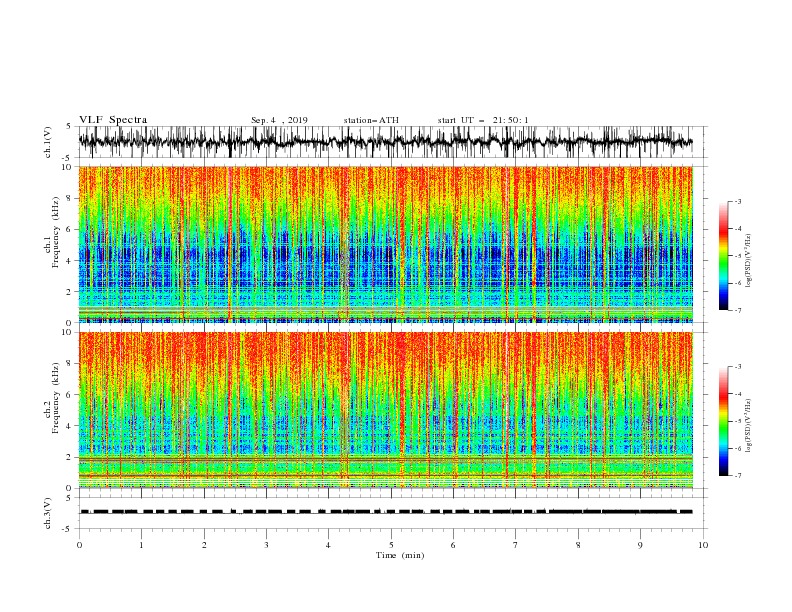Click the "4" kHz tick on ch.1 spectrogram
Image resolution: width=792 pixels, height=612 pixels.
pyautogui.click(x=71, y=261)
